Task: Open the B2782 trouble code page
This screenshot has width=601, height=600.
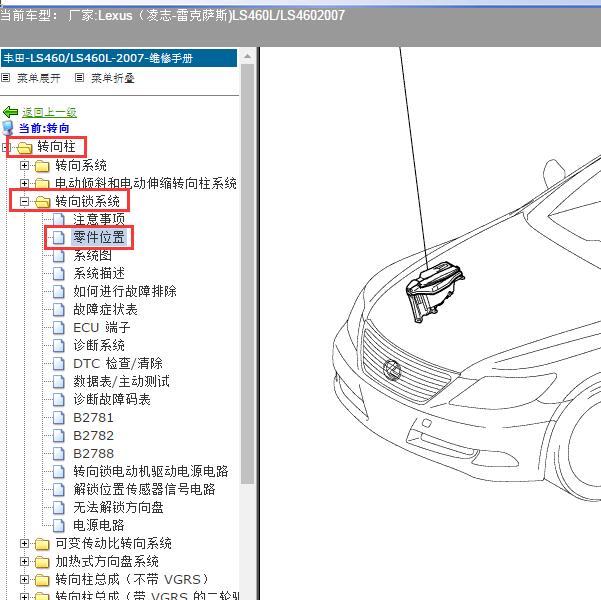Action: [x=94, y=436]
